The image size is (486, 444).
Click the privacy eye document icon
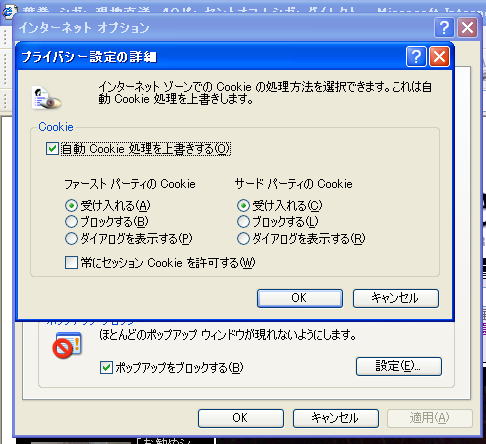tap(46, 98)
